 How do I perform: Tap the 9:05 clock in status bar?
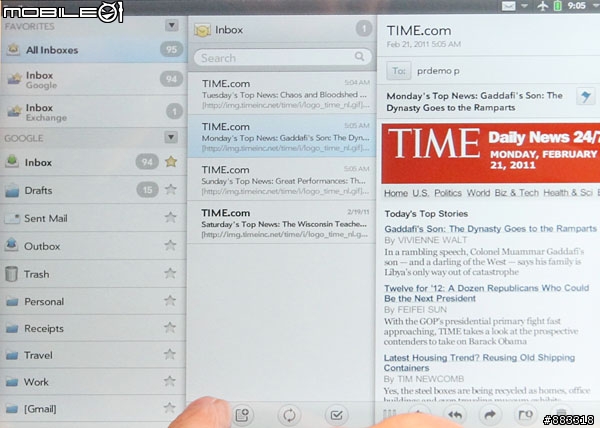pos(576,6)
